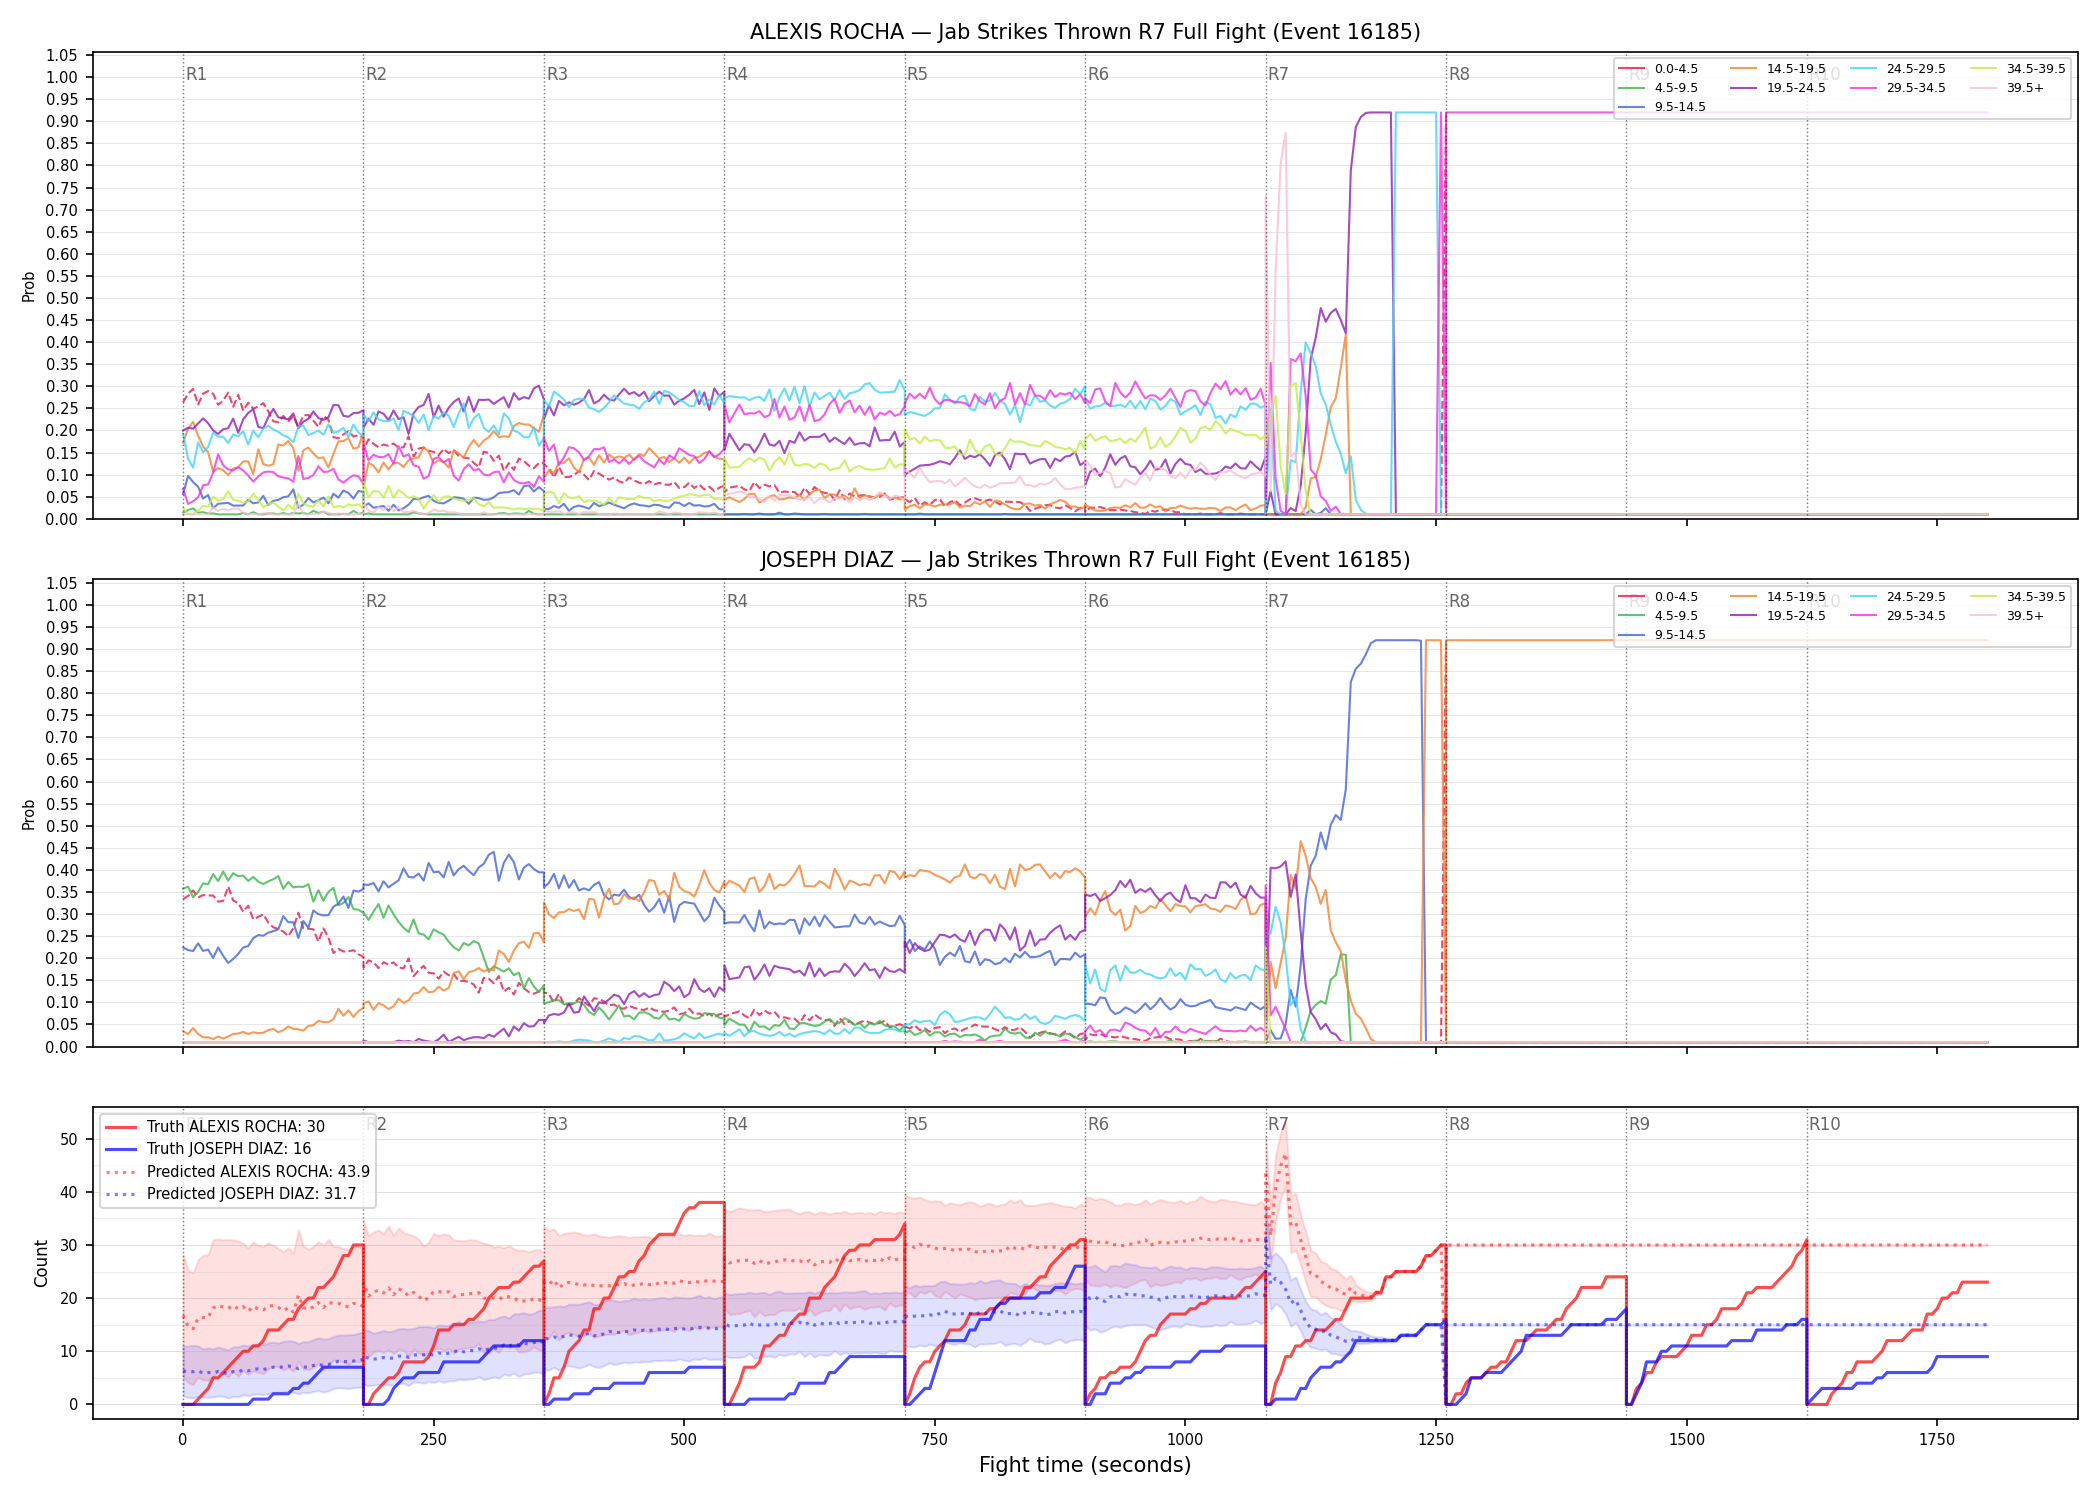
Task: Click R8 round marker in the Count chart
Action: [x=1459, y=1124]
